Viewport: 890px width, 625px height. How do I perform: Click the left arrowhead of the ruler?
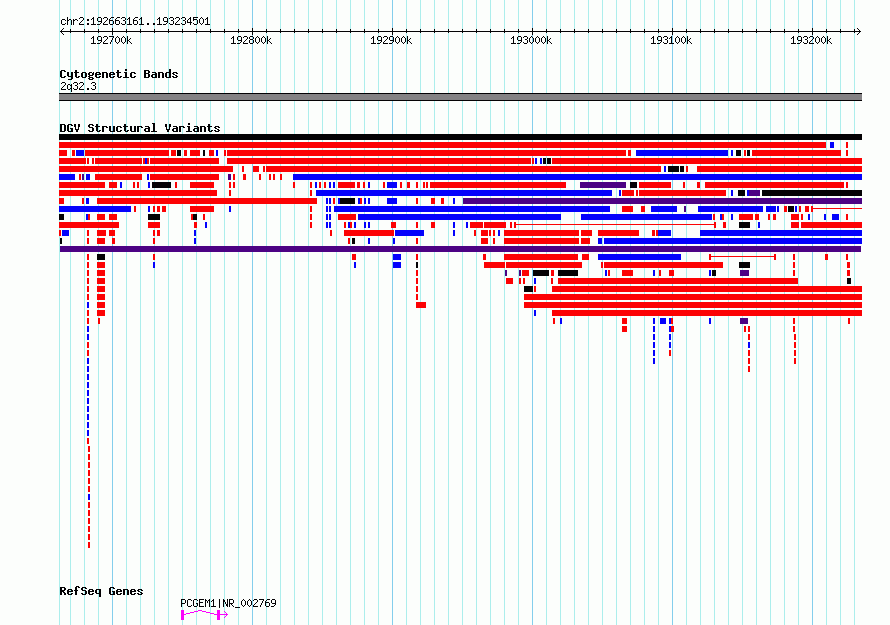coord(62,31)
